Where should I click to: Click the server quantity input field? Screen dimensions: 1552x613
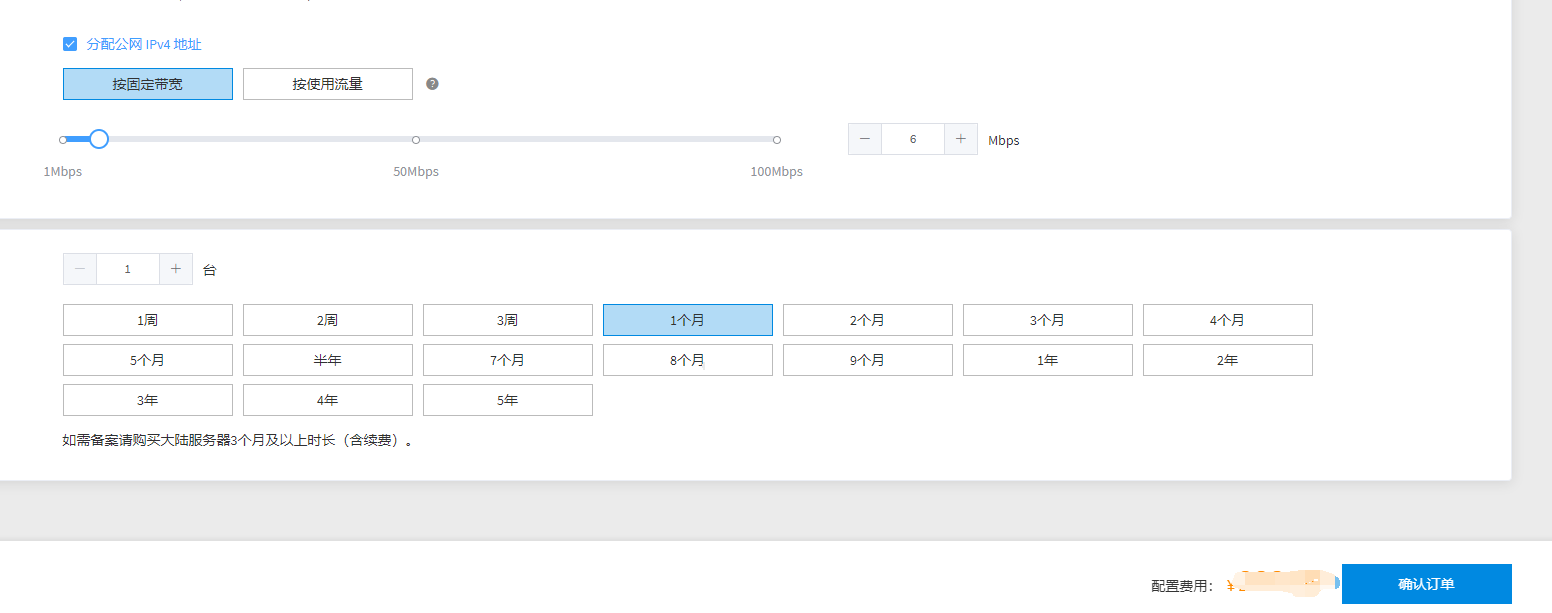pos(128,269)
